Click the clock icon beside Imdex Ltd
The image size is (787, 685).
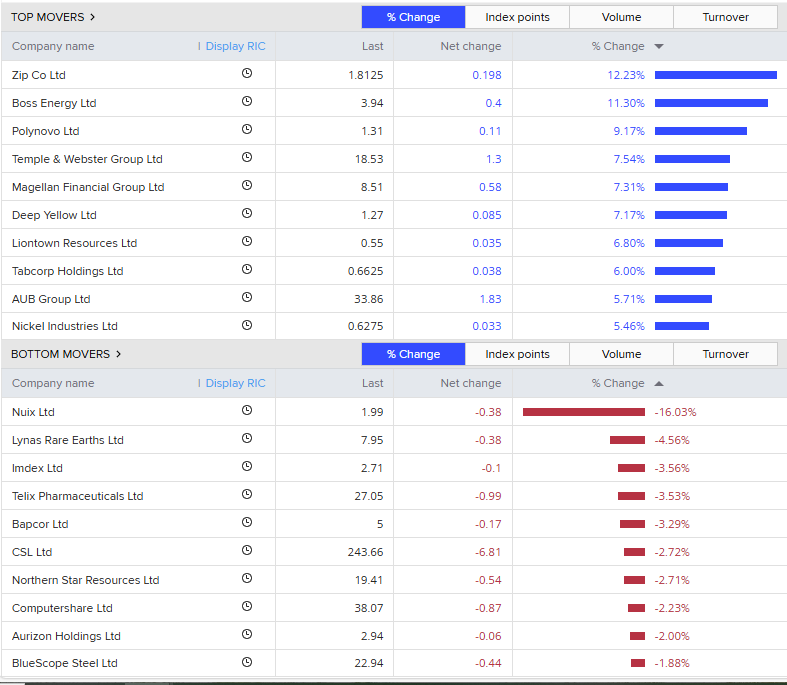[246, 467]
